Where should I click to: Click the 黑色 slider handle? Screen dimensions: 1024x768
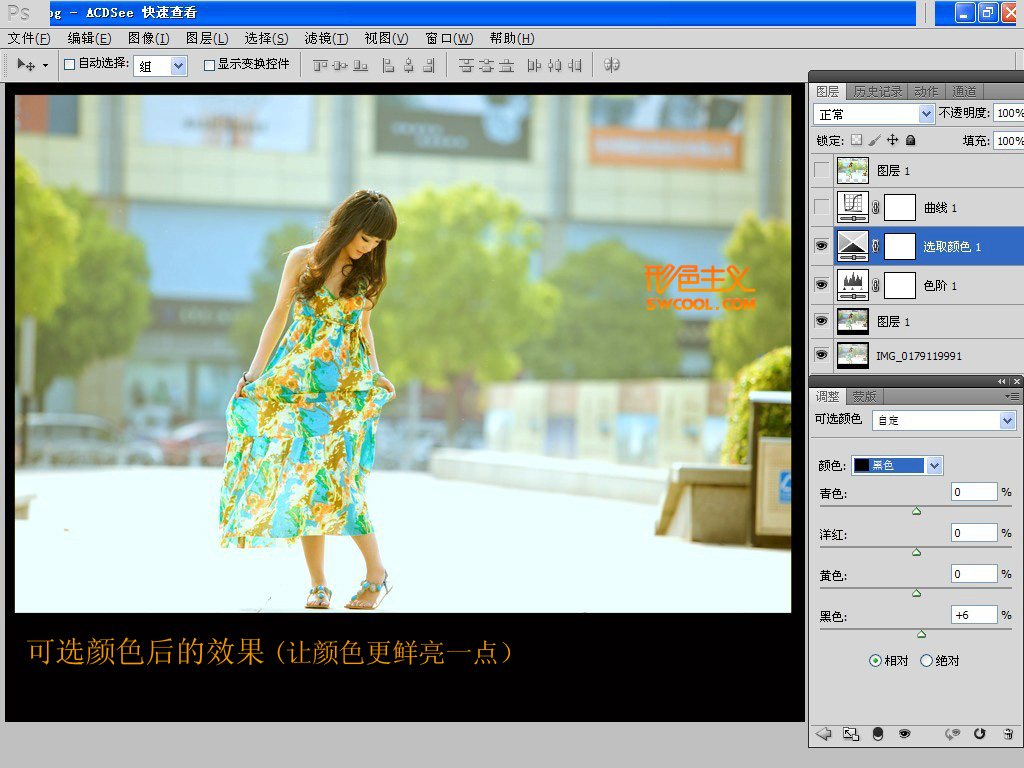921,634
